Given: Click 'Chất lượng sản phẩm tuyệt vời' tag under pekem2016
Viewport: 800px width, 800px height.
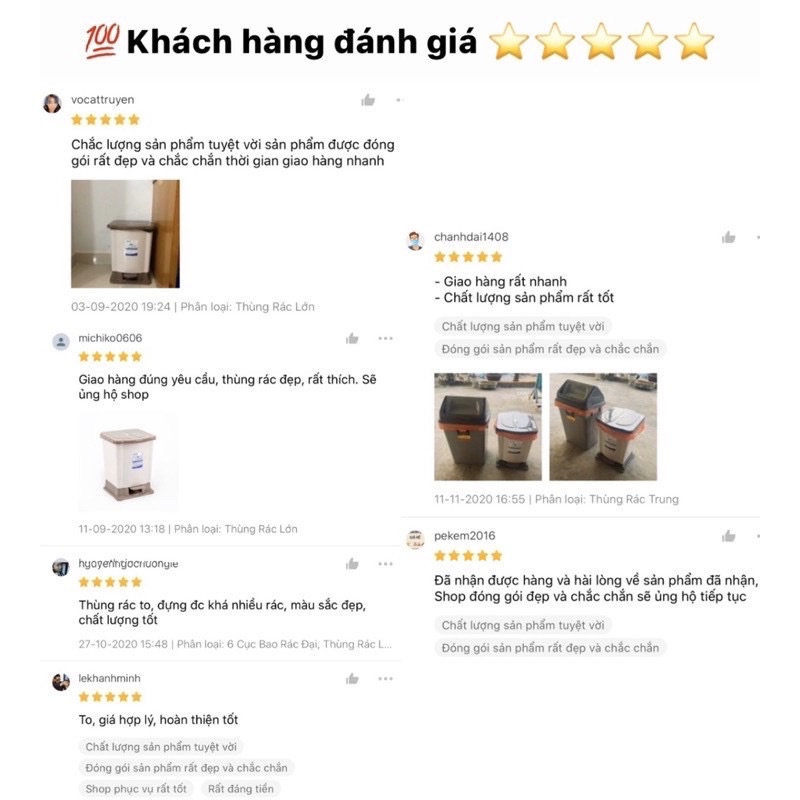Looking at the screenshot, I should (x=523, y=625).
